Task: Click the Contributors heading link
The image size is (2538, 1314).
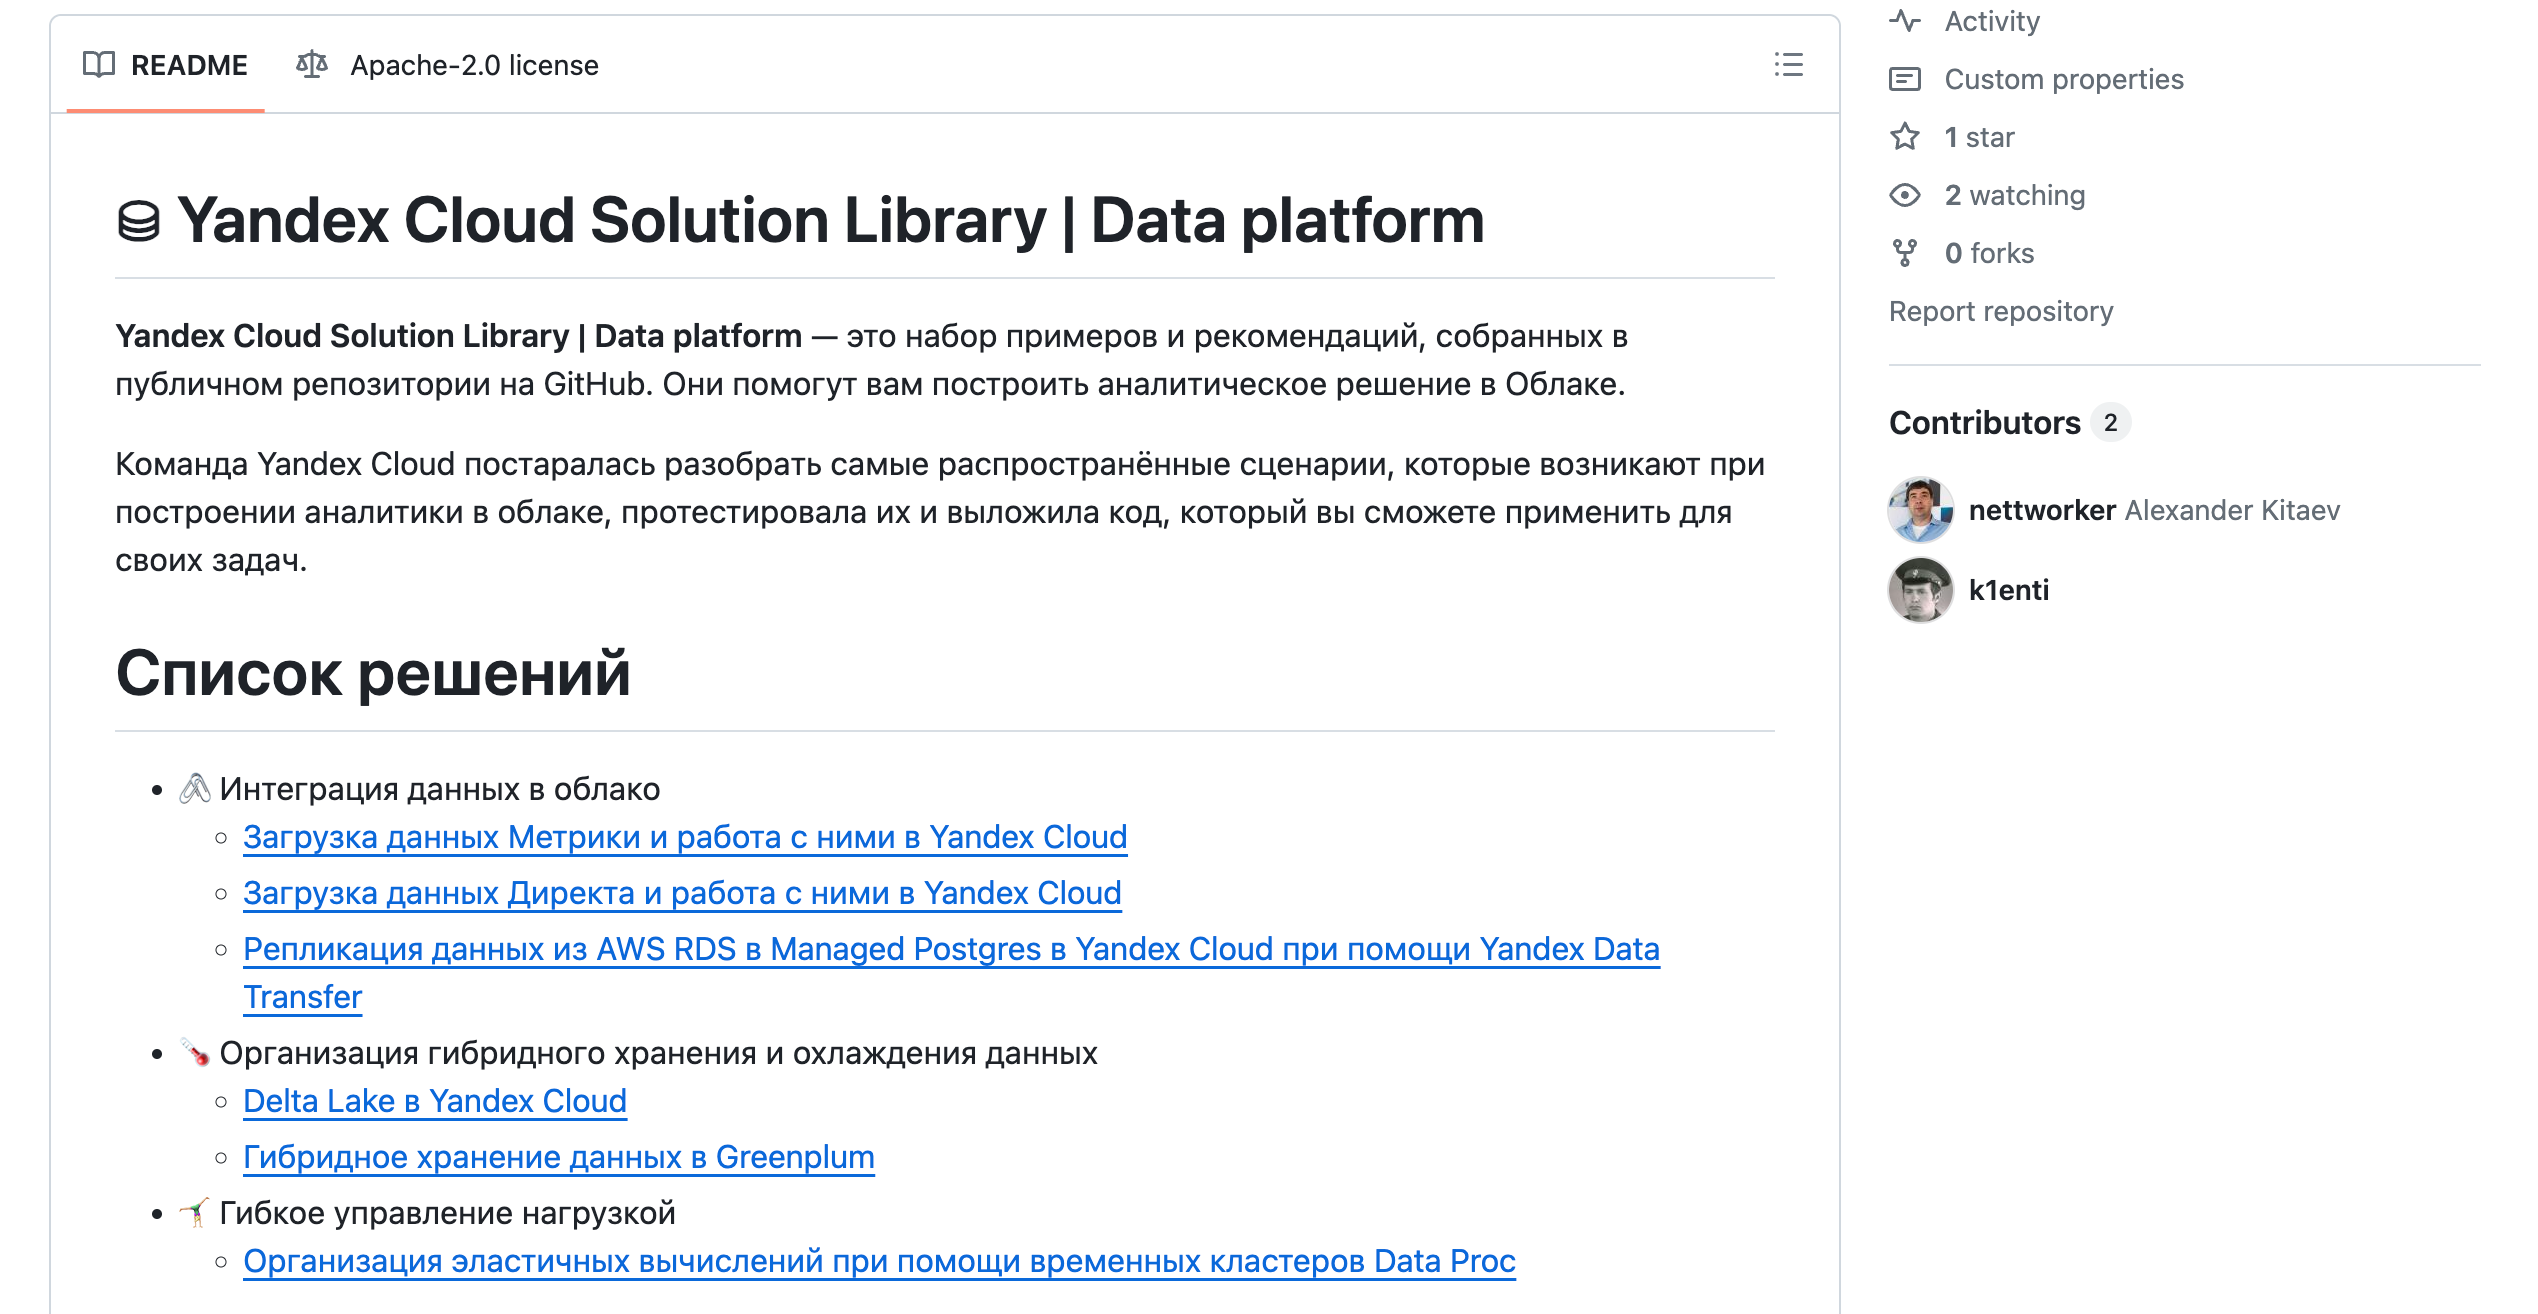Action: 1984,423
